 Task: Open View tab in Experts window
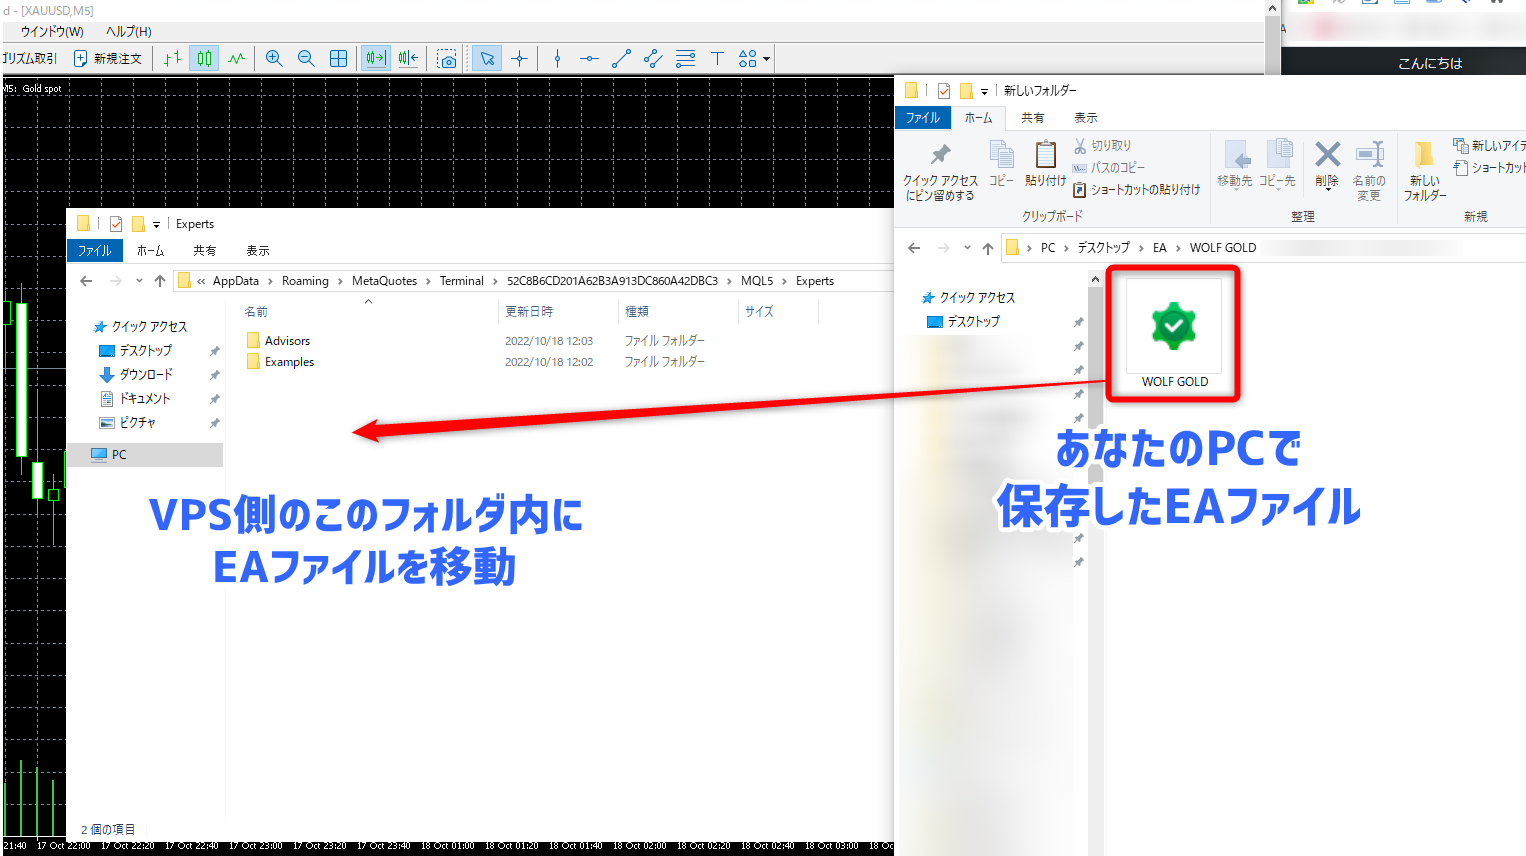pyautogui.click(x=258, y=250)
